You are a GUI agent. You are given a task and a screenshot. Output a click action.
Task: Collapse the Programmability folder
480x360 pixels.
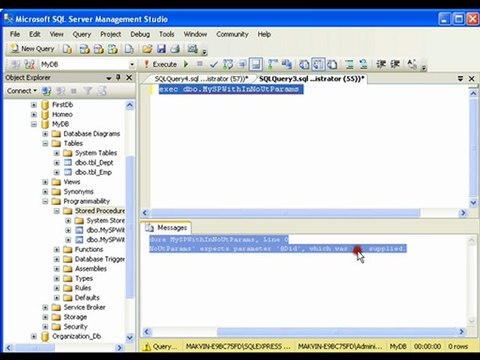pos(45,202)
